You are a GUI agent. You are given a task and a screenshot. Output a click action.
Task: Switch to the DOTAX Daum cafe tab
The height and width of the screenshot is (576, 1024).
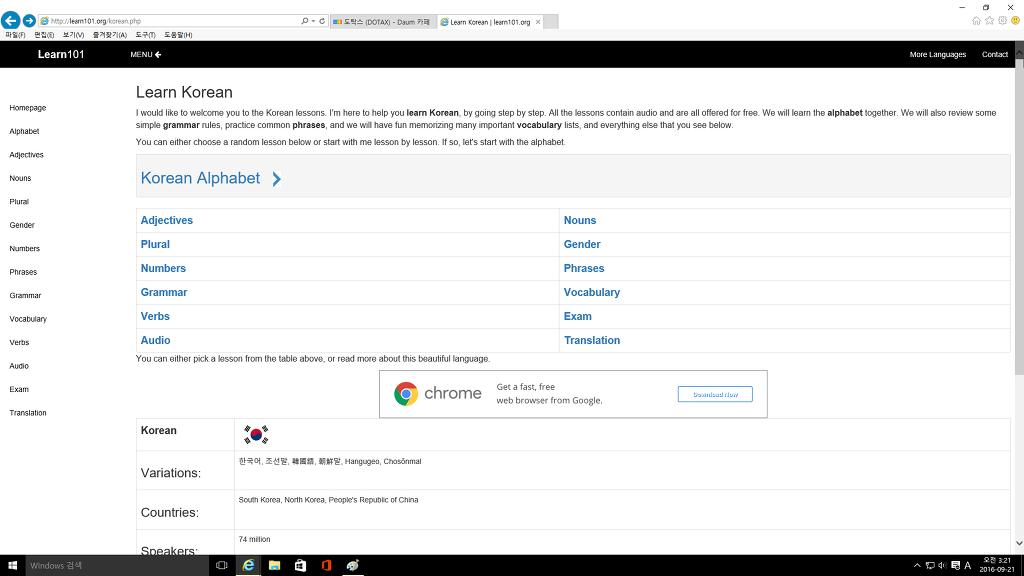(x=383, y=22)
